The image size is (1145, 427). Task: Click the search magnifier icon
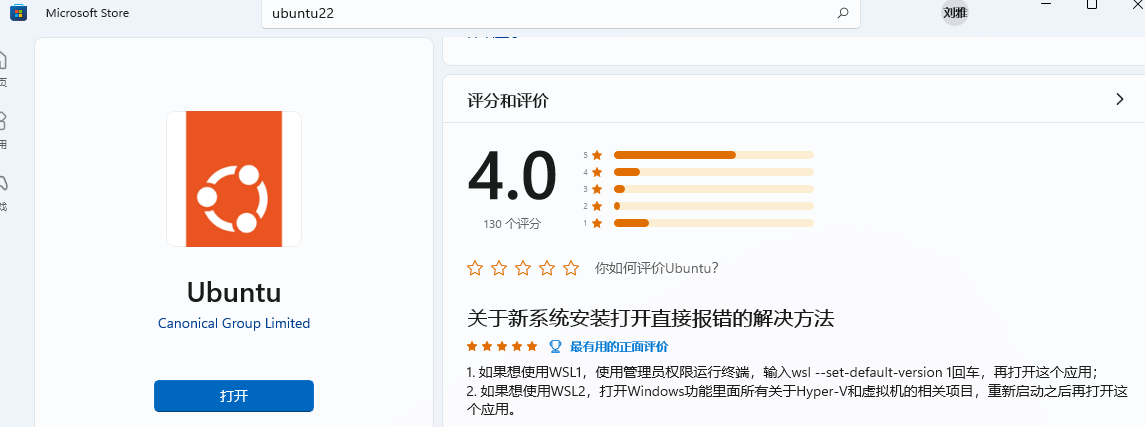point(843,13)
